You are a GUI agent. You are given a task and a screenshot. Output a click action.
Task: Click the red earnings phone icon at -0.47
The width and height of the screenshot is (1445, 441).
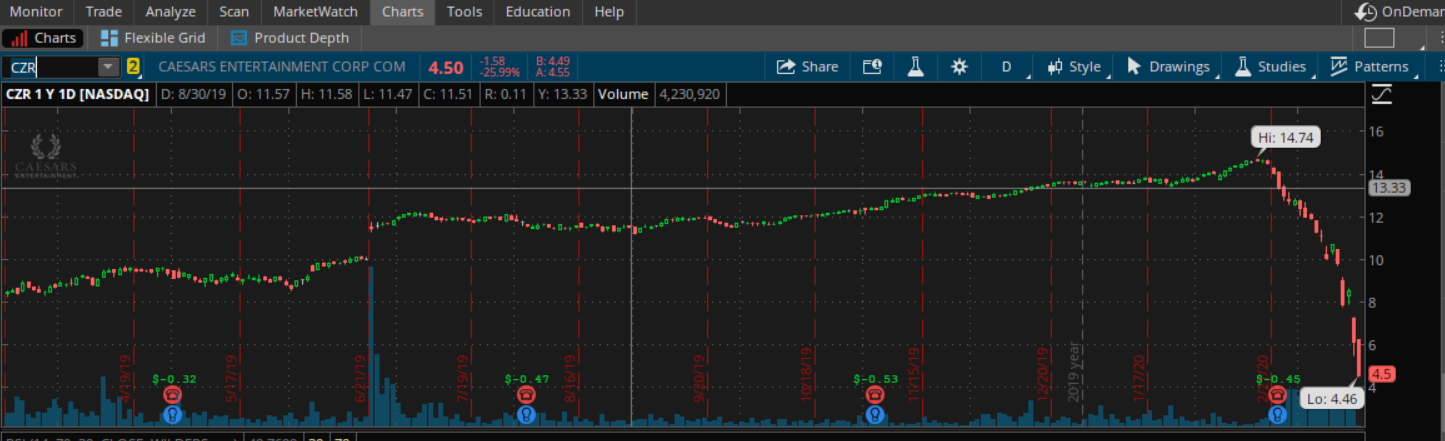coord(527,395)
